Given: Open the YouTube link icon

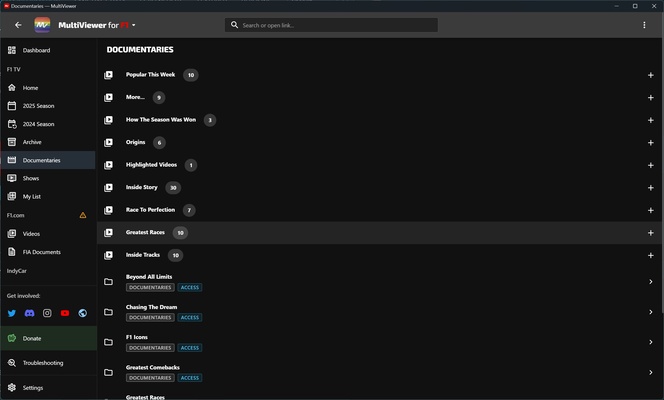Looking at the screenshot, I should point(65,313).
